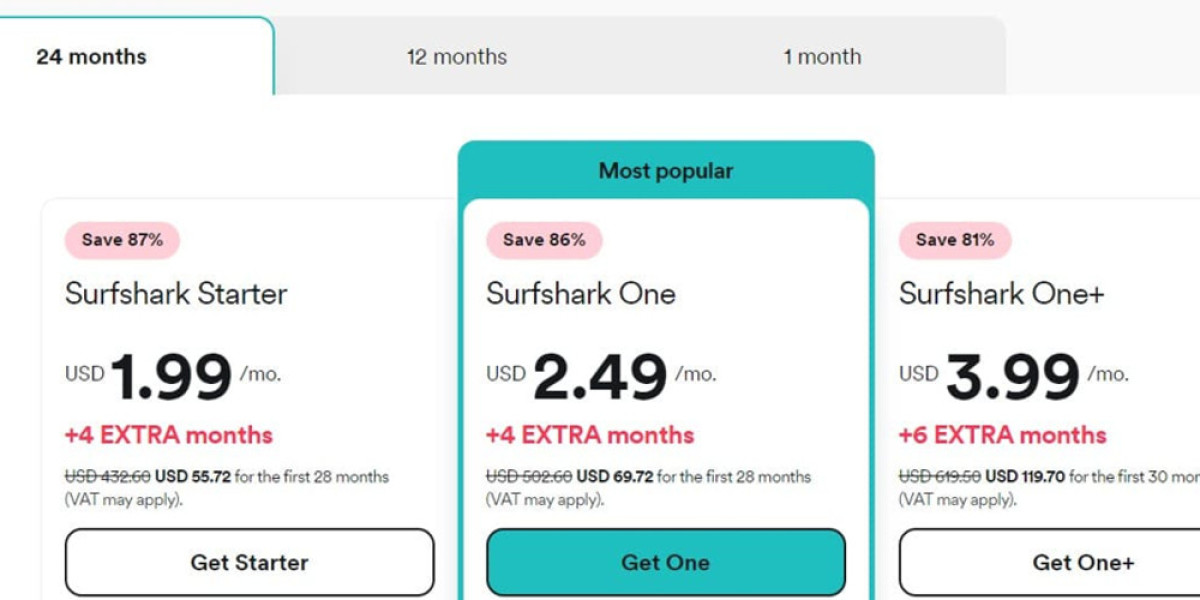Select the Surfshark Starter plan title
Screen dimensions: 1200x600
[176, 294]
